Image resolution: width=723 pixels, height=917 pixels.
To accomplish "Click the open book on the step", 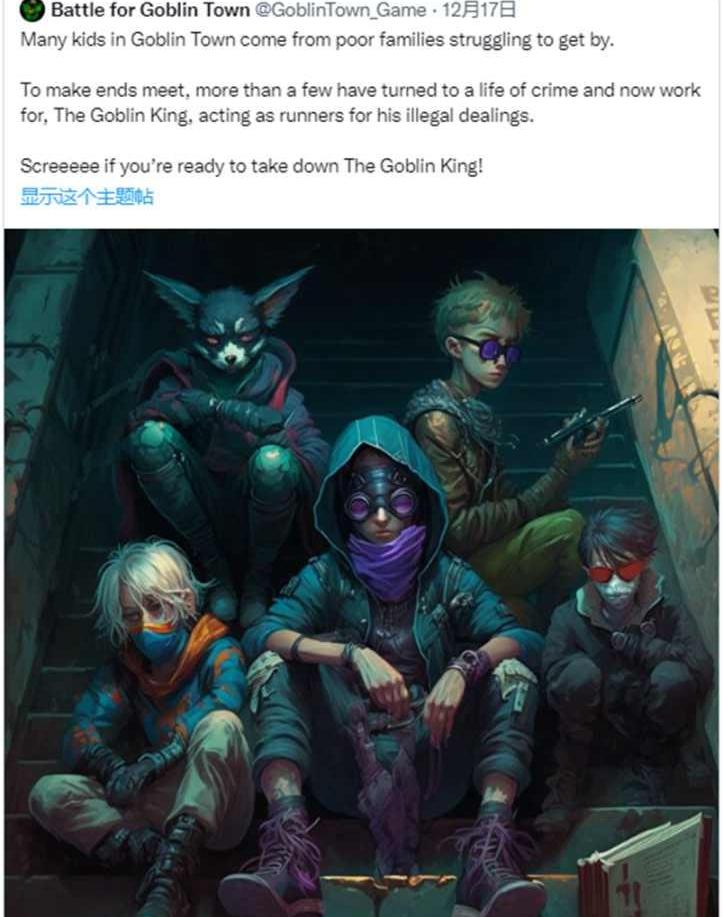I will tap(643, 868).
